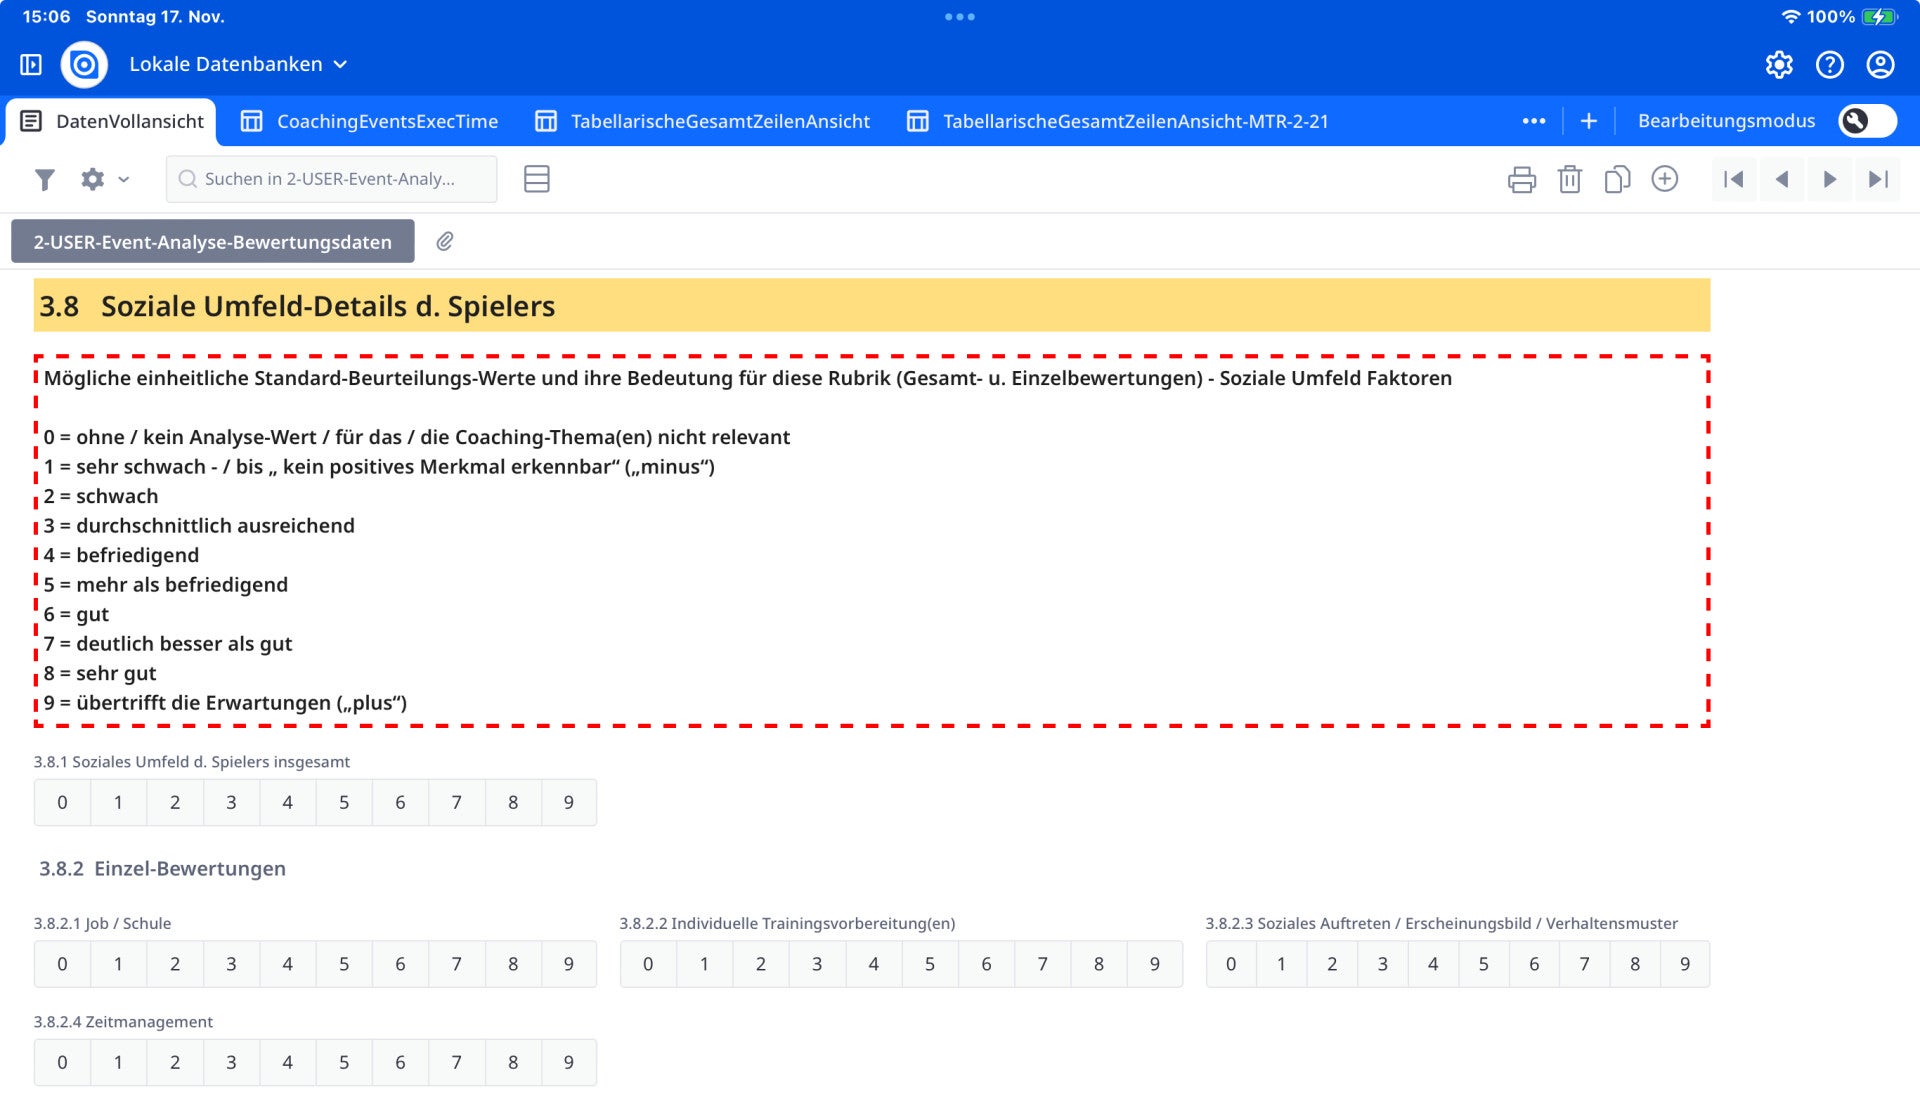This screenshot has width=1920, height=1099.
Task: Show more tabs via ellipsis
Action: [1533, 121]
